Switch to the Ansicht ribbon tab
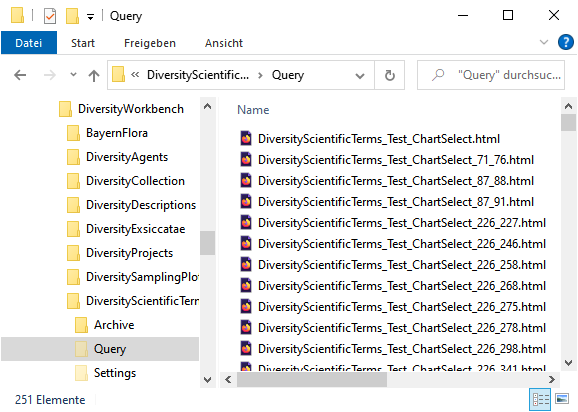The image size is (578, 412). [x=224, y=43]
